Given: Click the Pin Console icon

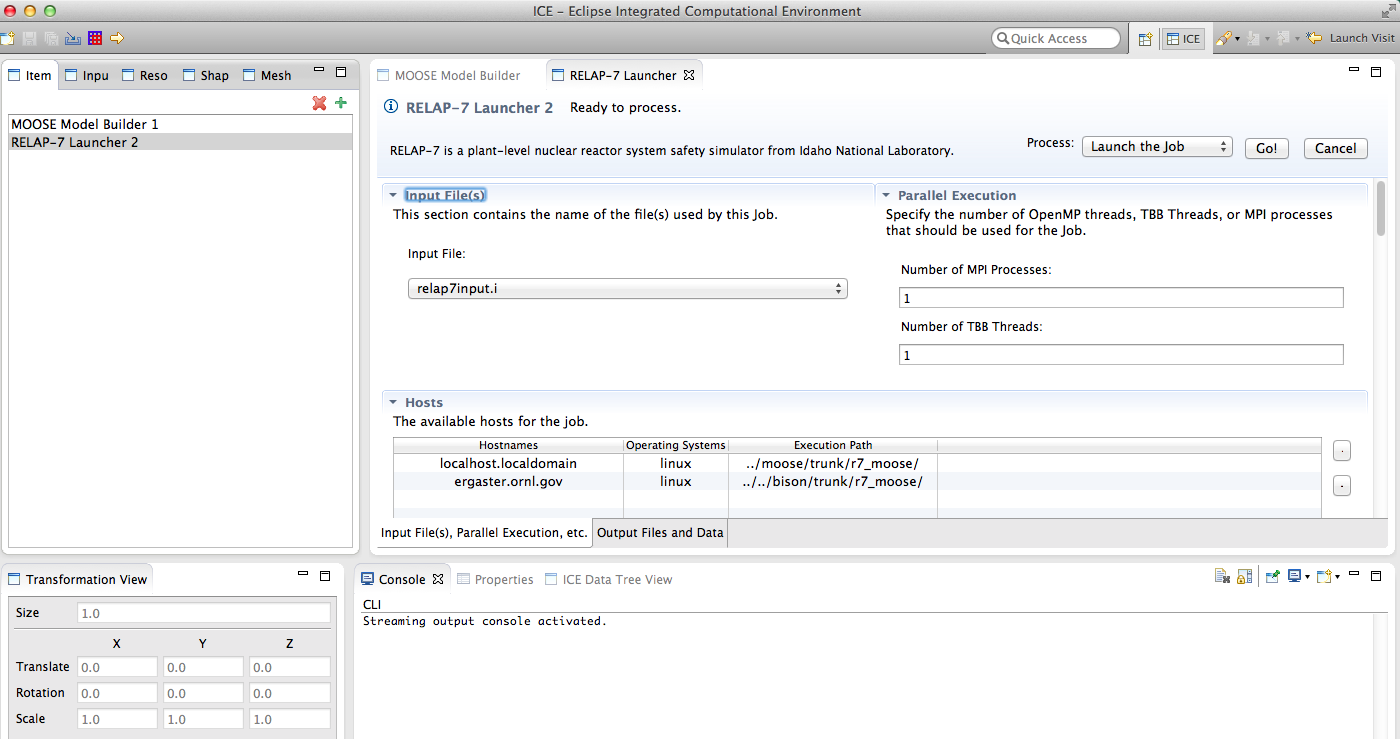Looking at the screenshot, I should coord(1273,576).
